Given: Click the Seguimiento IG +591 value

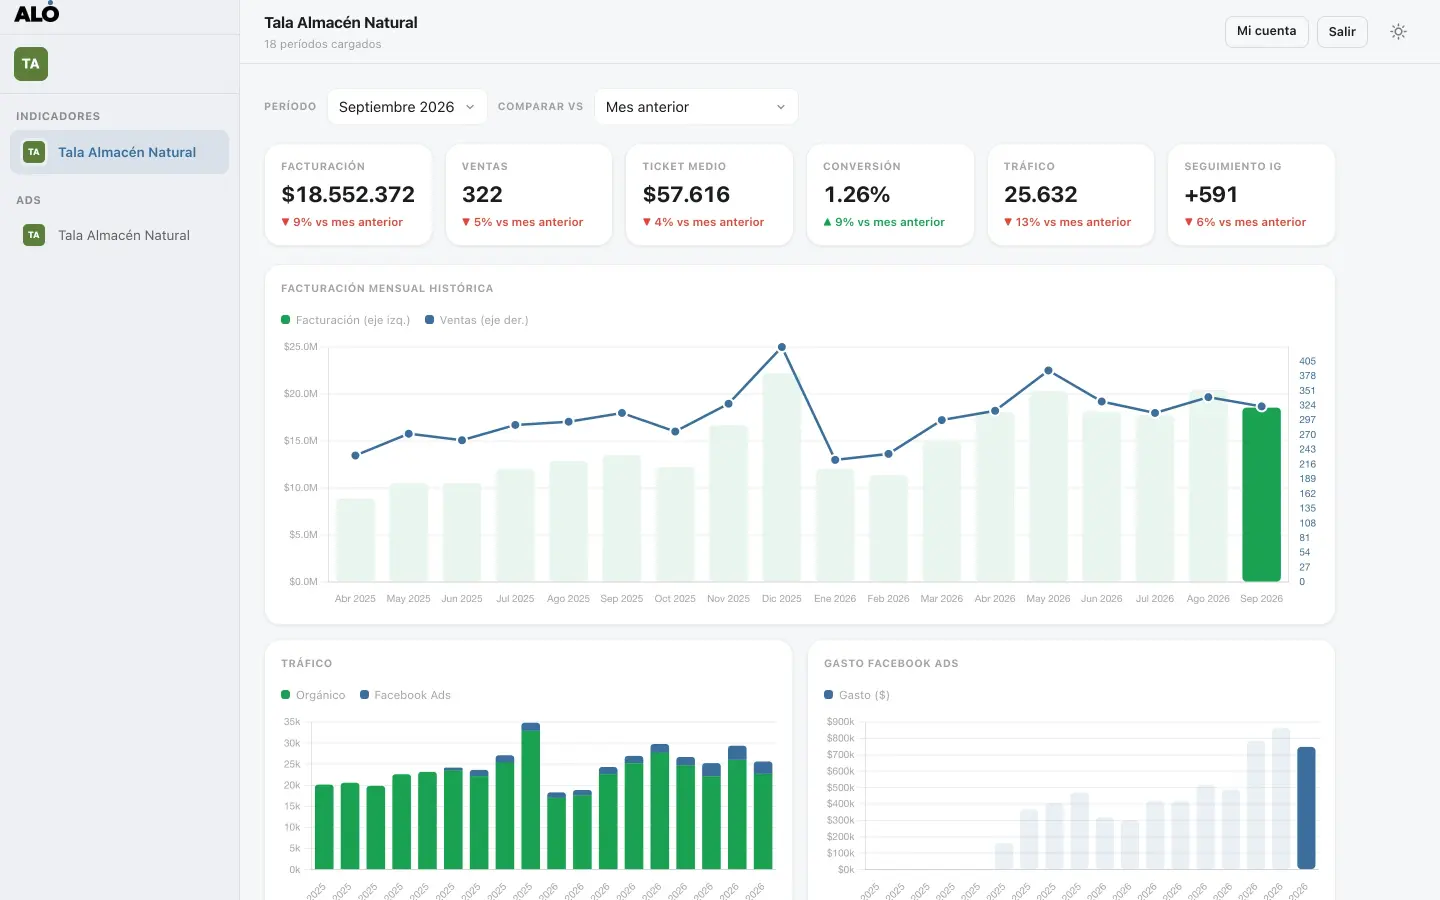Looking at the screenshot, I should pyautogui.click(x=1211, y=195).
